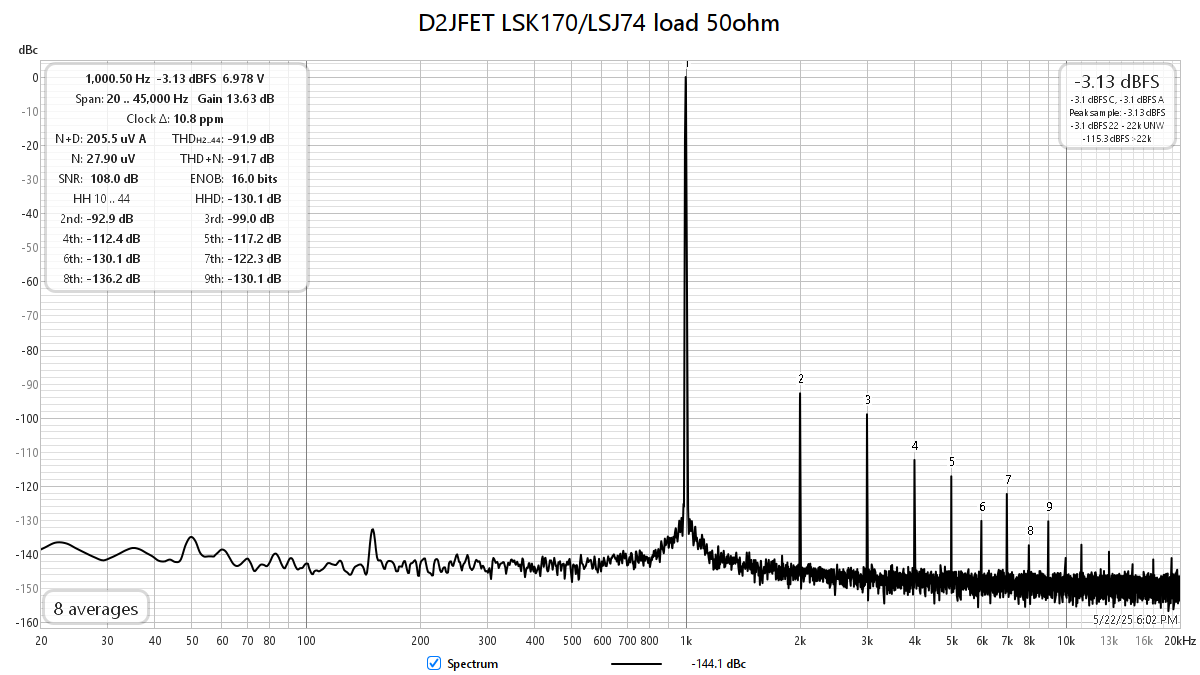The width and height of the screenshot is (1200, 675).
Task: Click the N+D: 205.5 uV A value
Action: tap(101, 139)
